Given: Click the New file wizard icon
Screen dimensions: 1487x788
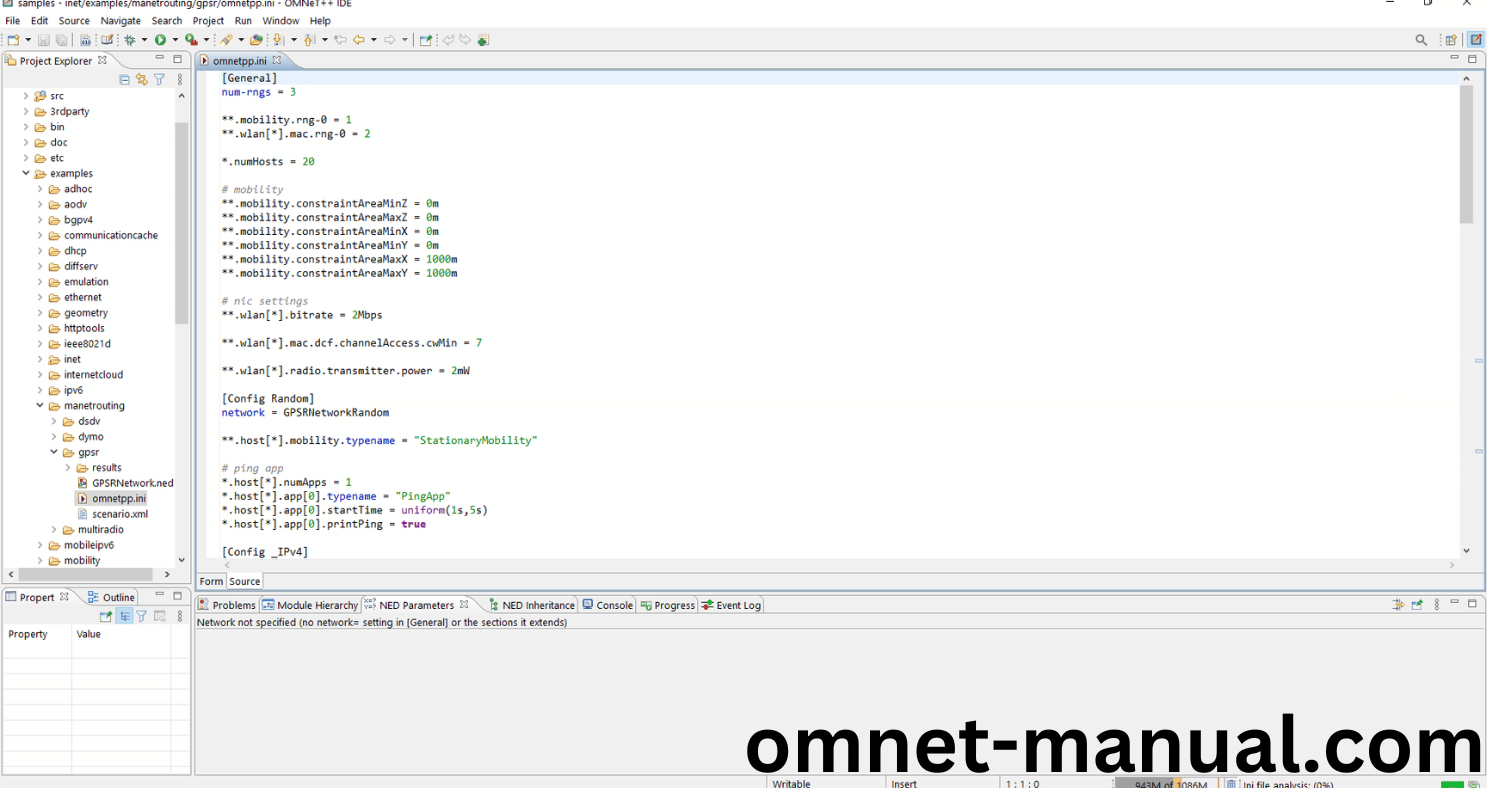Looking at the screenshot, I should (x=13, y=40).
